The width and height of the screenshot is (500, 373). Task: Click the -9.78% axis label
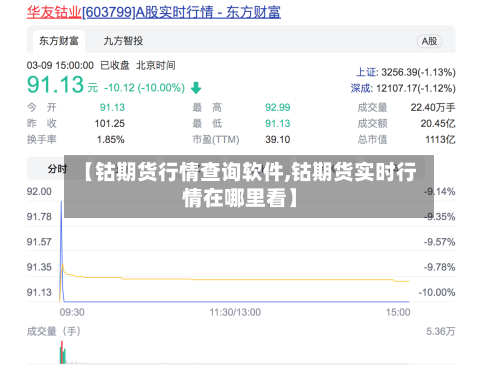[439, 267]
